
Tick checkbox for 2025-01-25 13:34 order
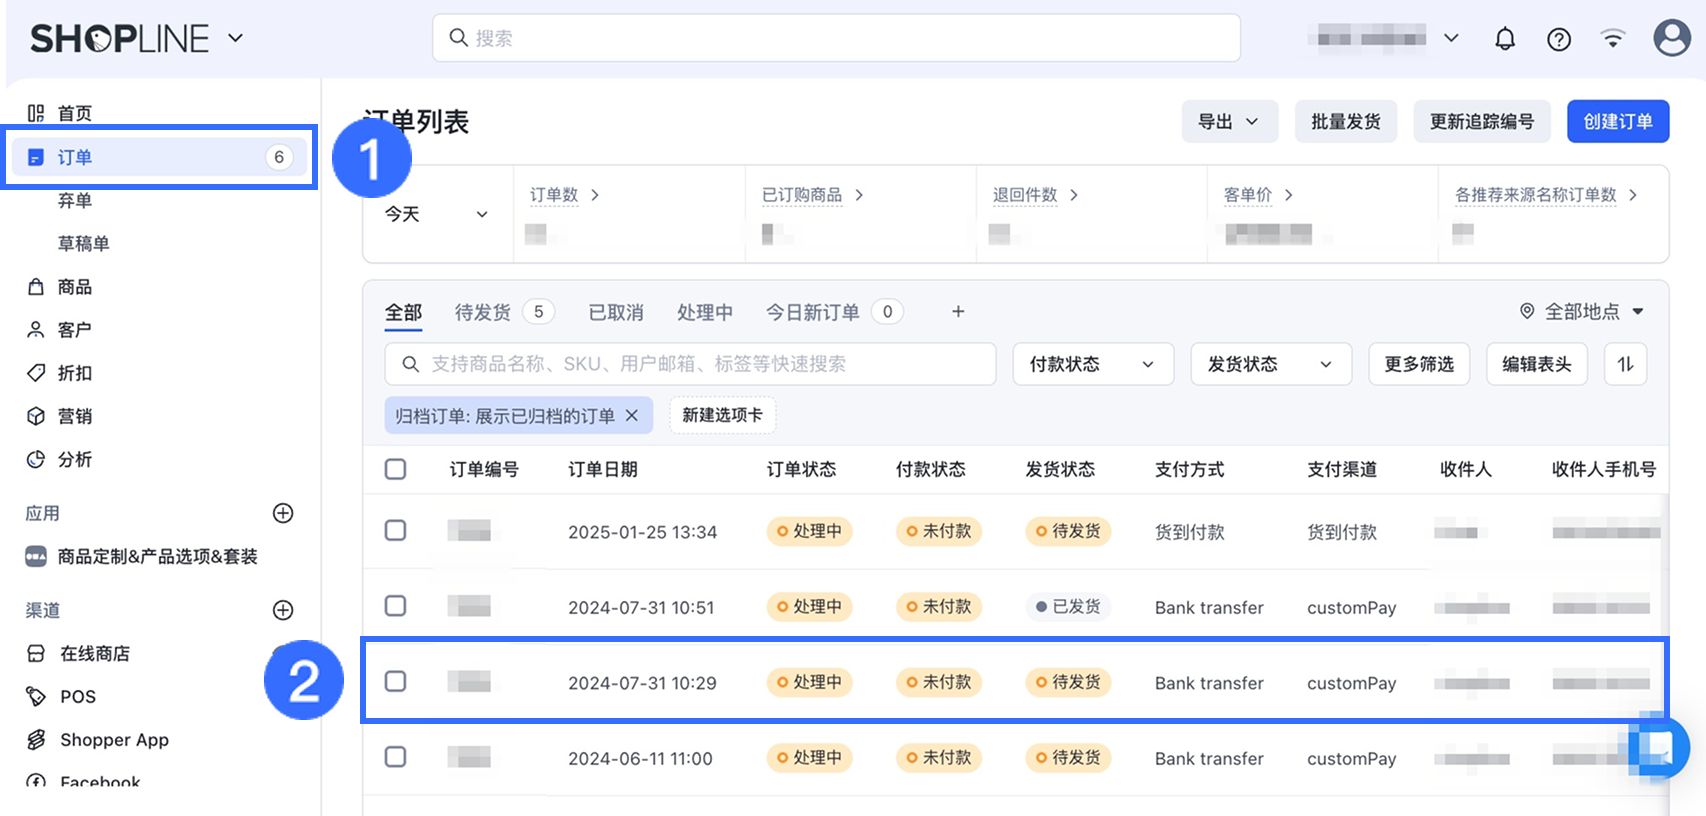click(x=396, y=530)
